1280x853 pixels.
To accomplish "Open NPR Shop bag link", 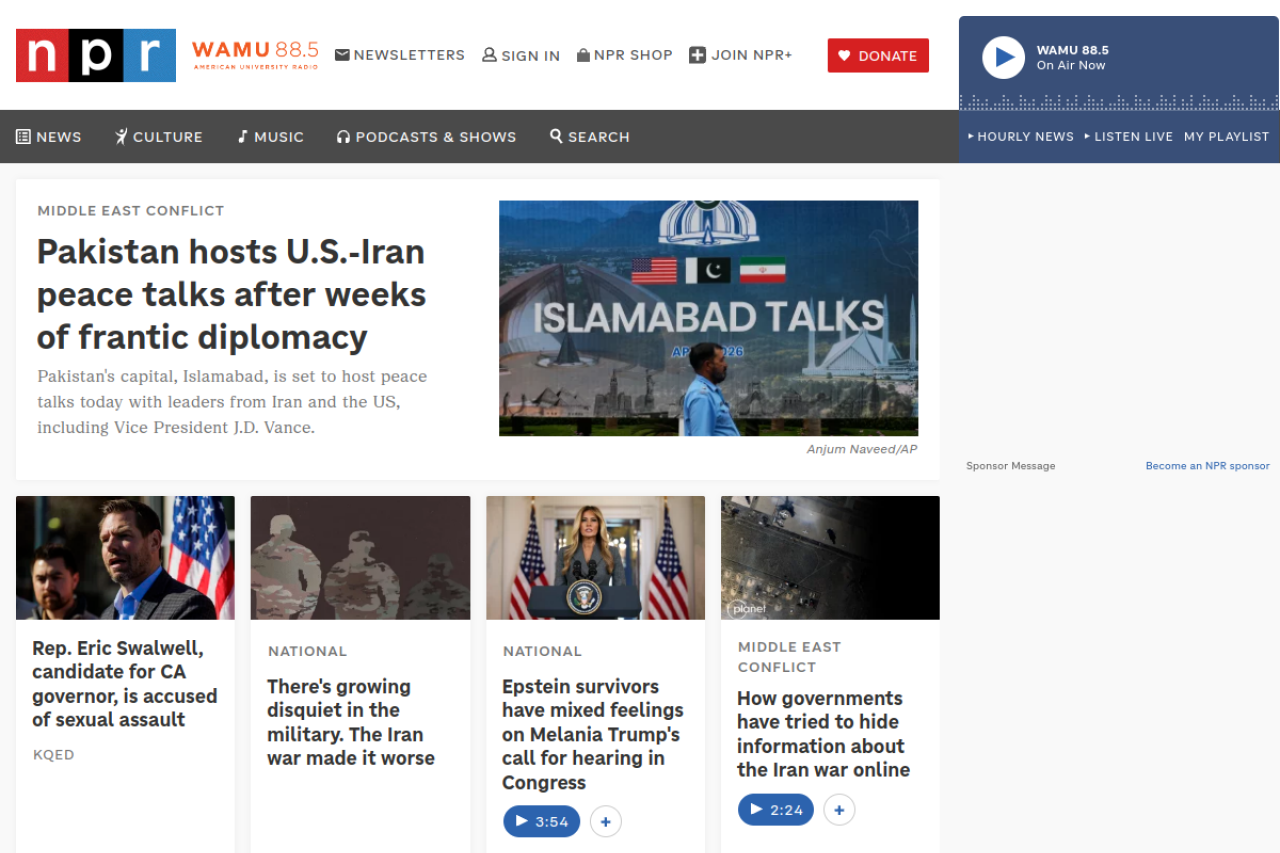I will [624, 55].
